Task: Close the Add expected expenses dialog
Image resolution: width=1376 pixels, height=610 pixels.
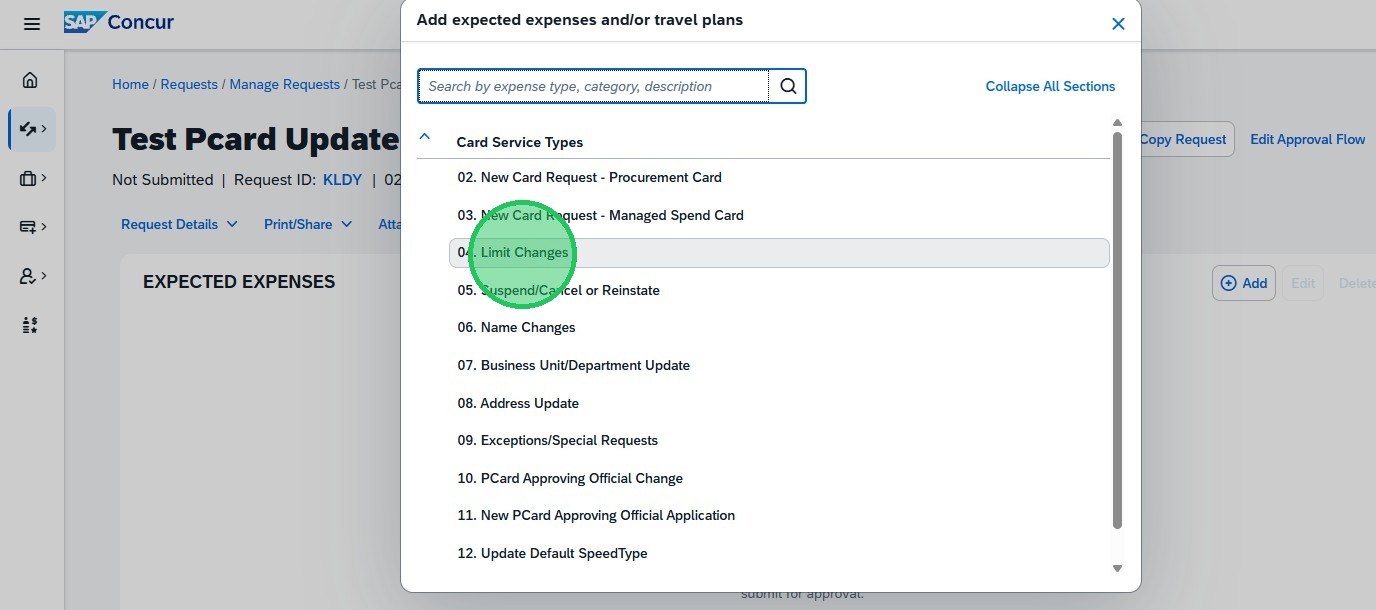Action: click(1118, 24)
